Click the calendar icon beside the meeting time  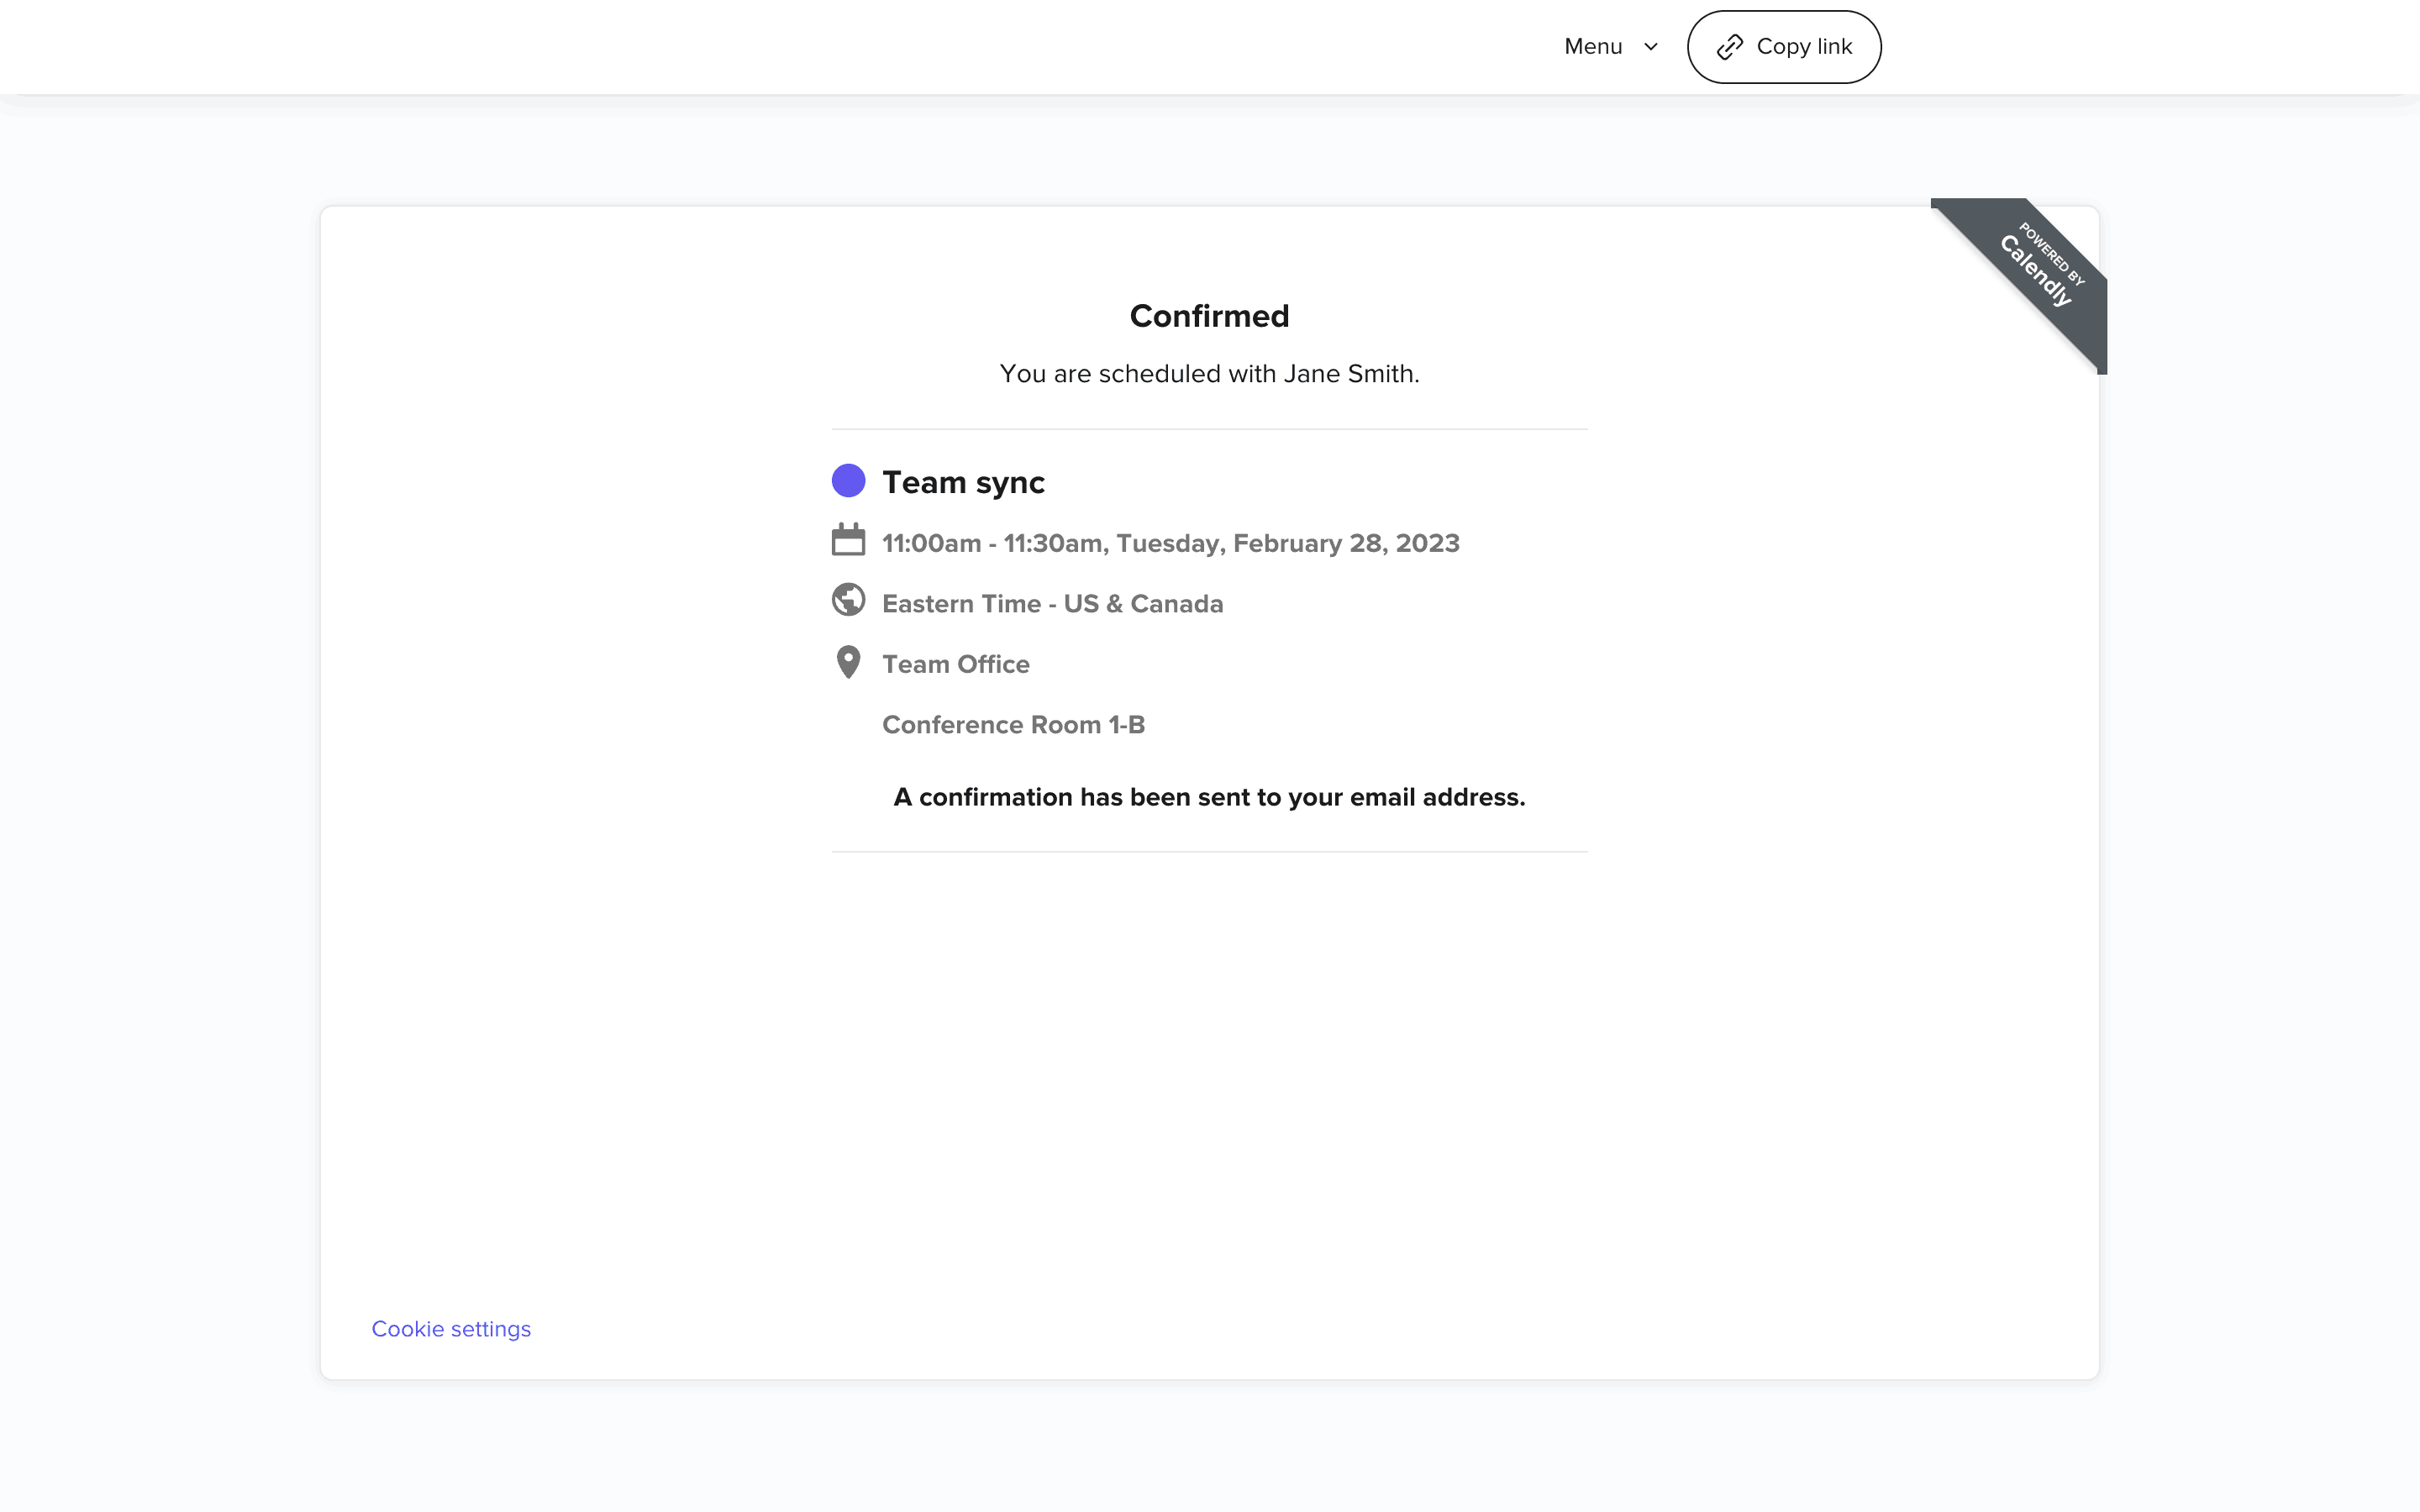[848, 540]
